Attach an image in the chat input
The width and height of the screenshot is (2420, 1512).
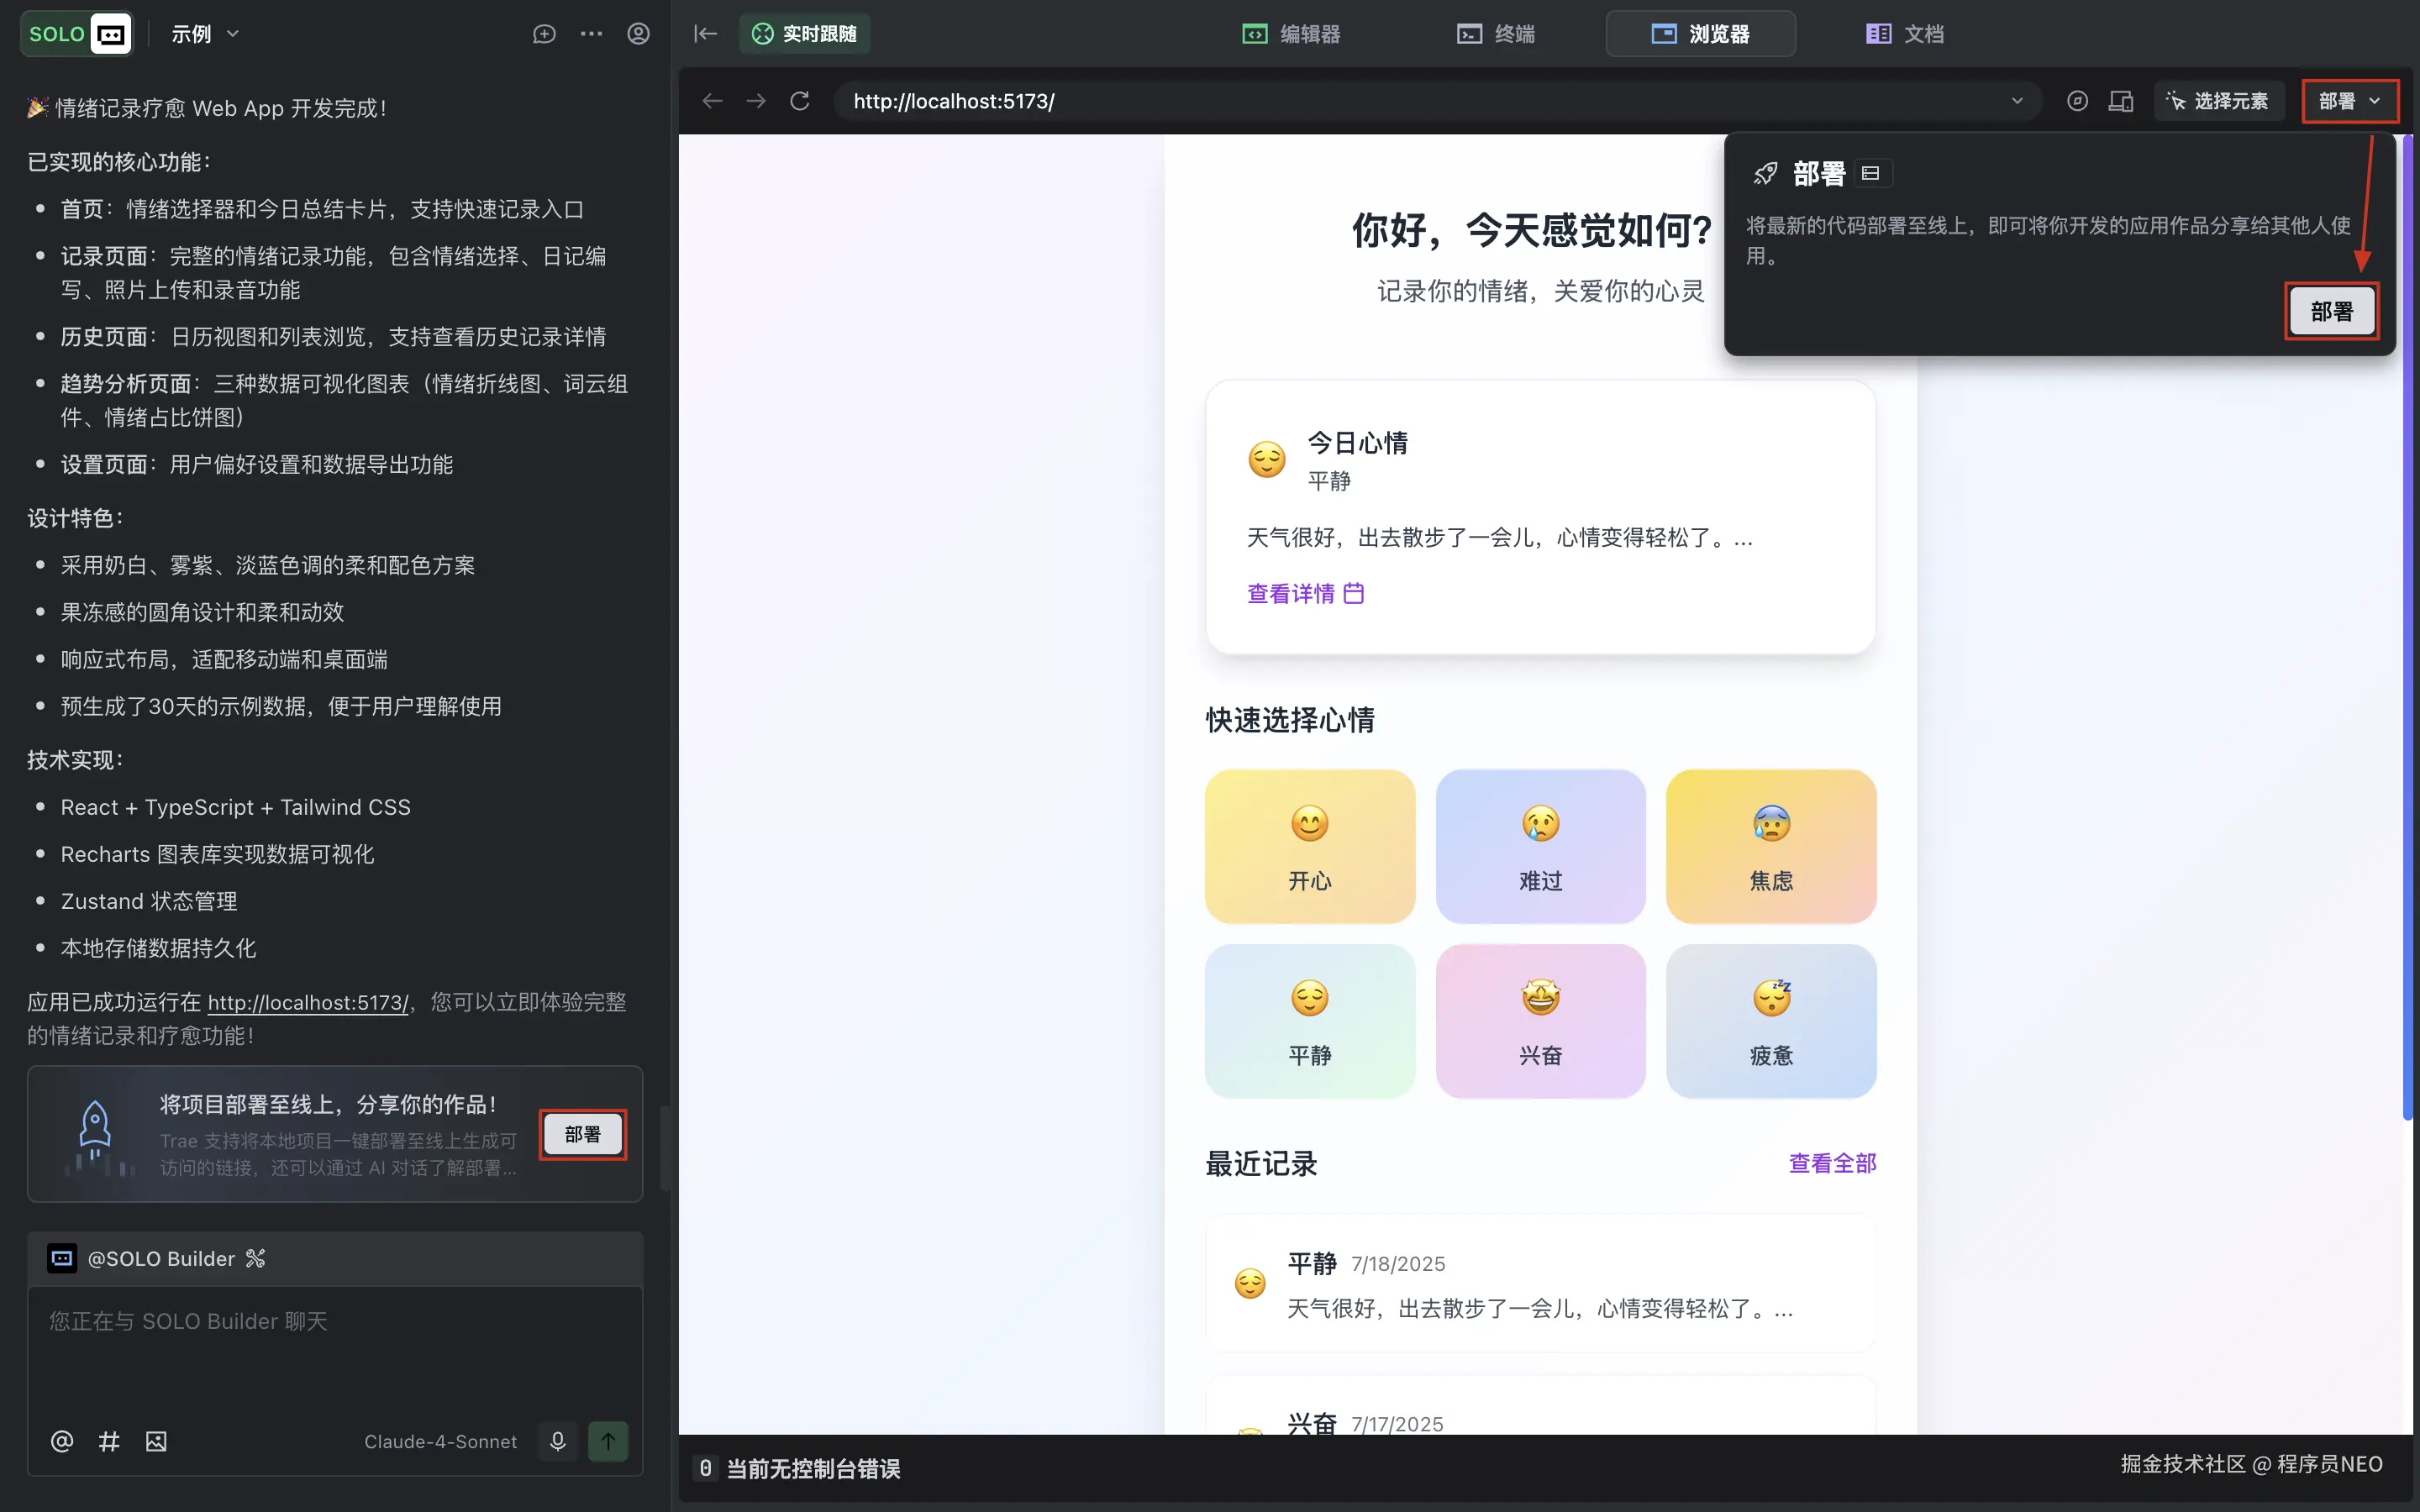pos(155,1440)
